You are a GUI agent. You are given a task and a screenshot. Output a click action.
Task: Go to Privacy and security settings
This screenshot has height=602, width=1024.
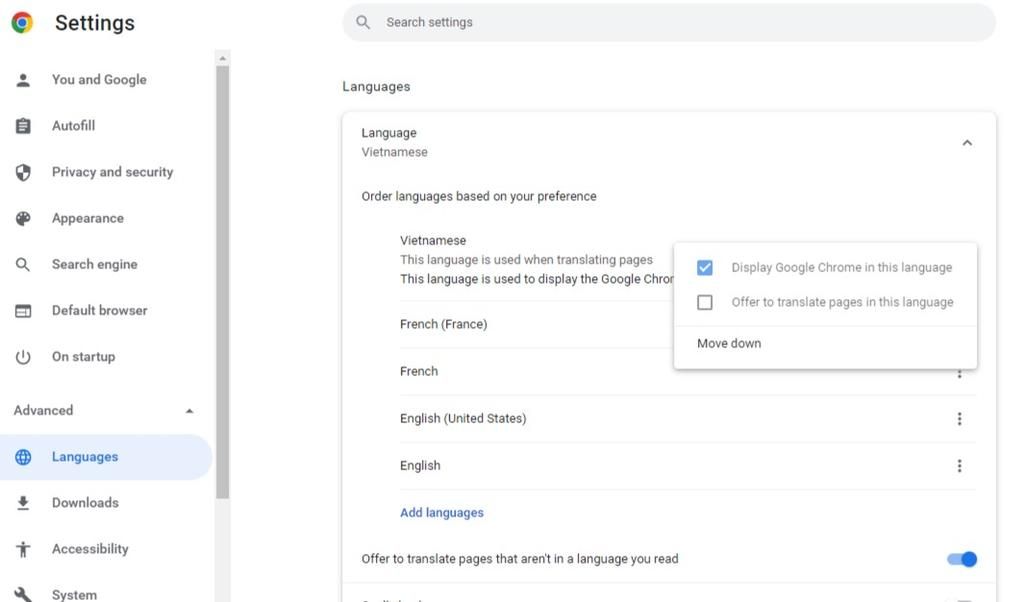tap(112, 172)
